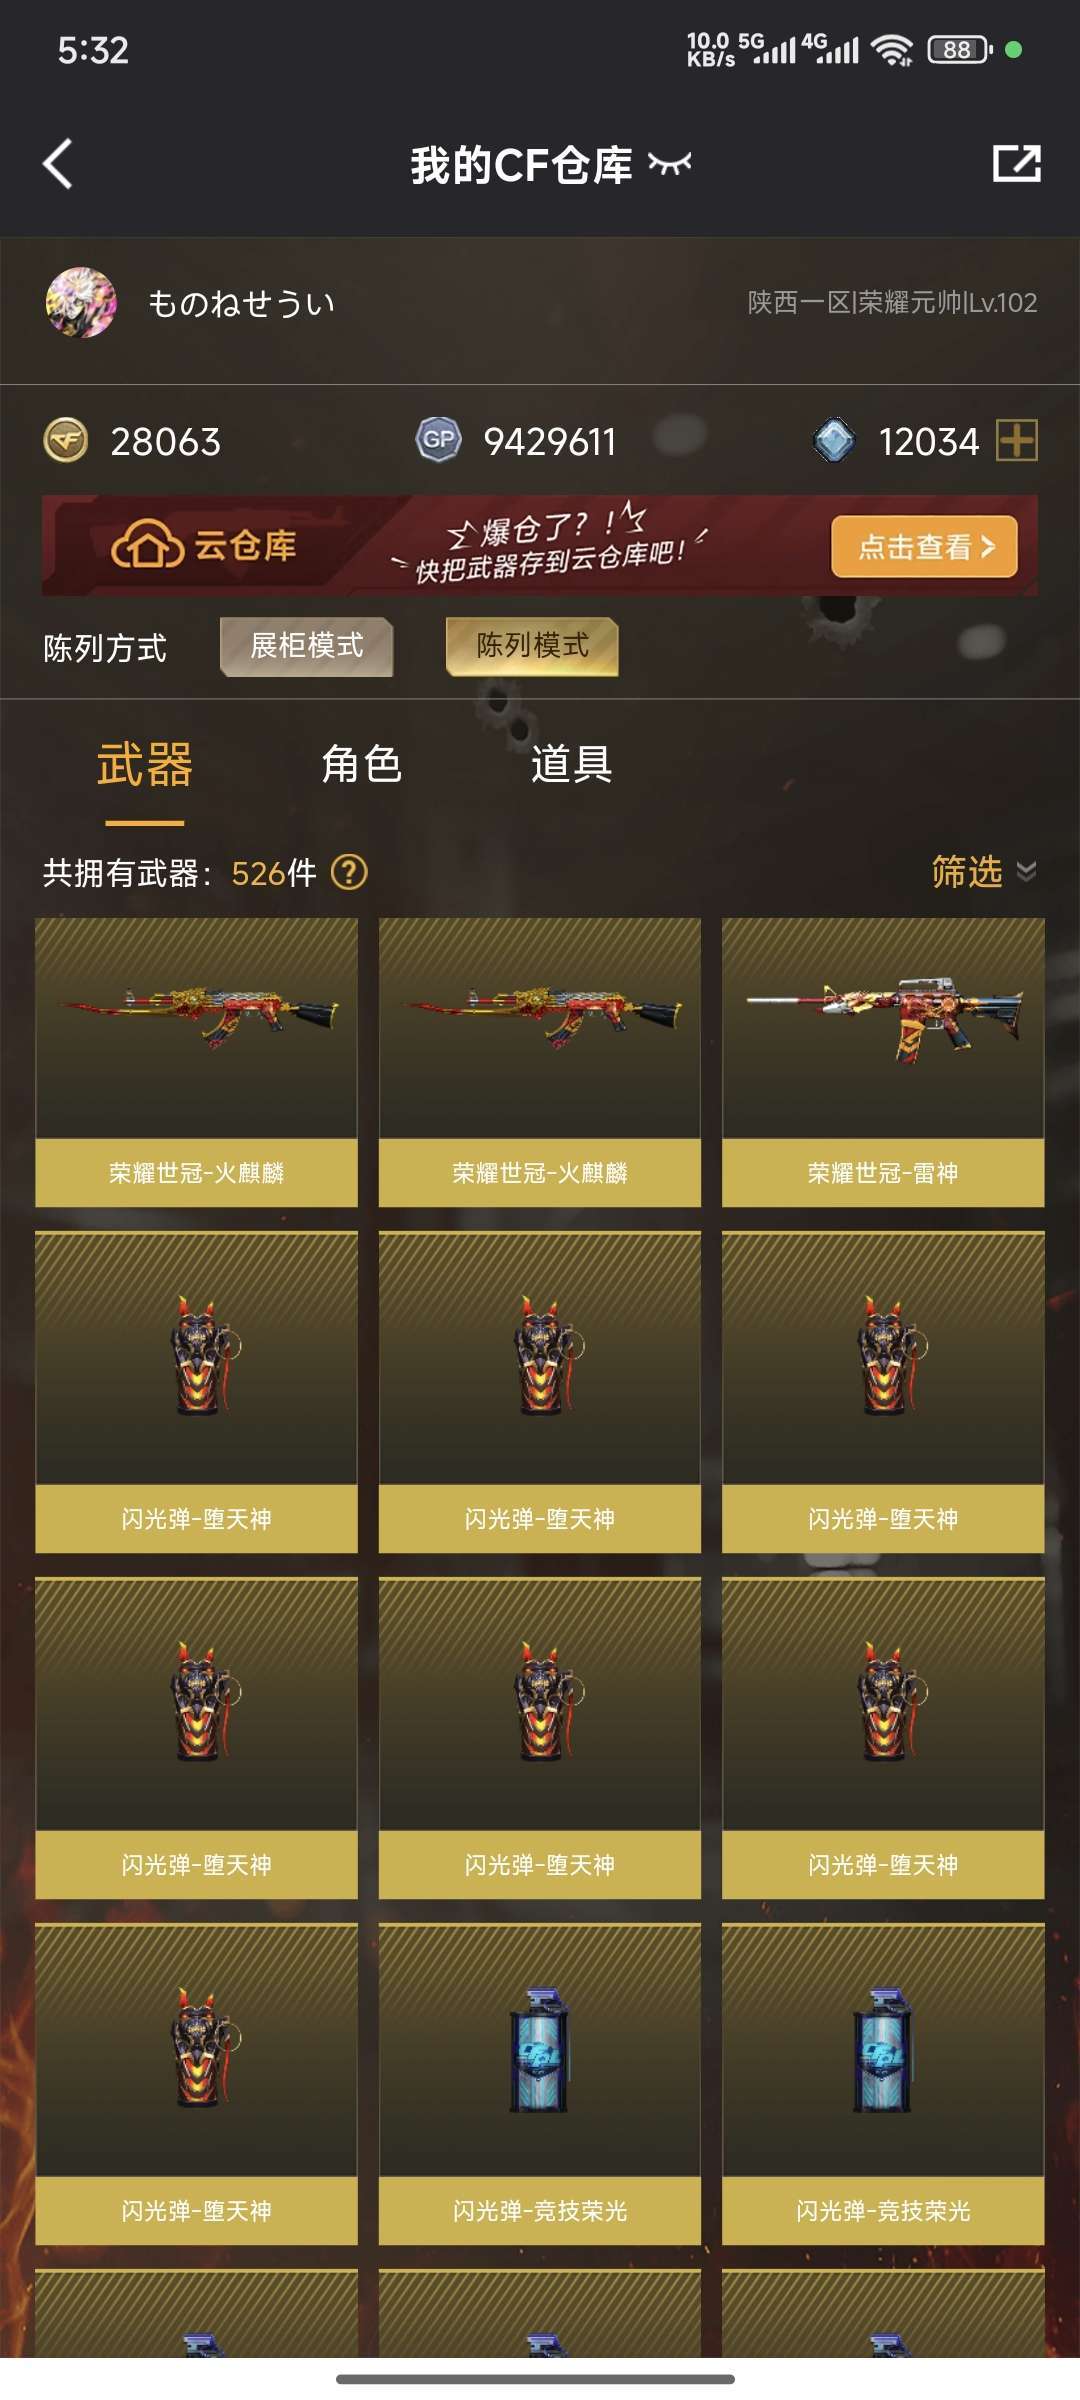This screenshot has width=1080, height=2400.
Task: Click the CF points coin icon
Action: pos(67,441)
